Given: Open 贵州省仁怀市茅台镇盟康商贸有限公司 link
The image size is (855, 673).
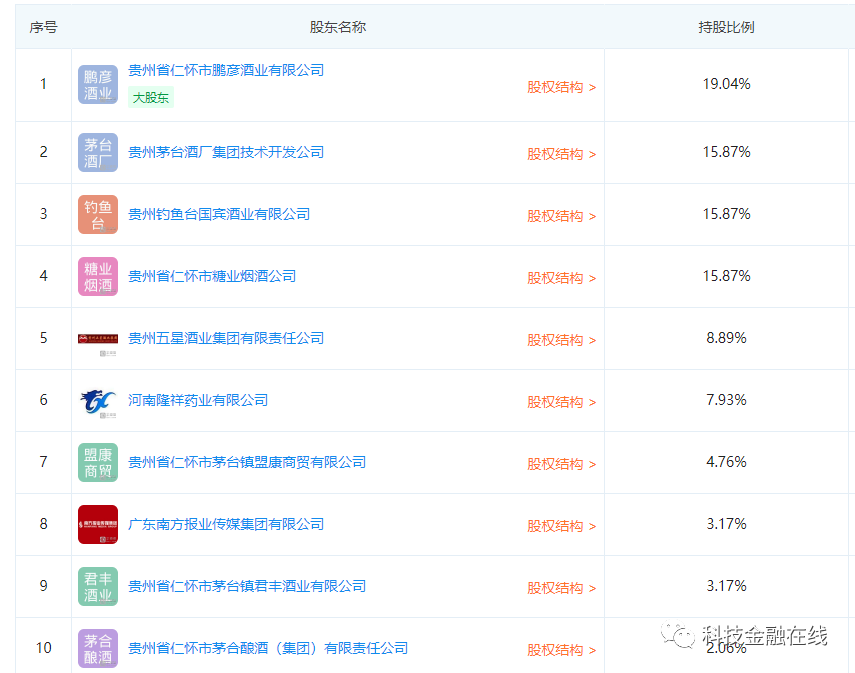Looking at the screenshot, I should click(247, 462).
